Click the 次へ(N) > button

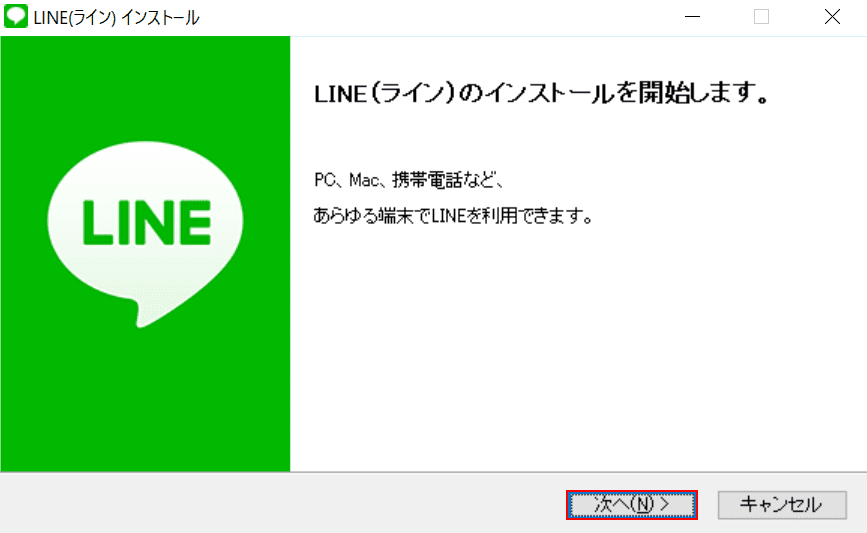(x=631, y=505)
